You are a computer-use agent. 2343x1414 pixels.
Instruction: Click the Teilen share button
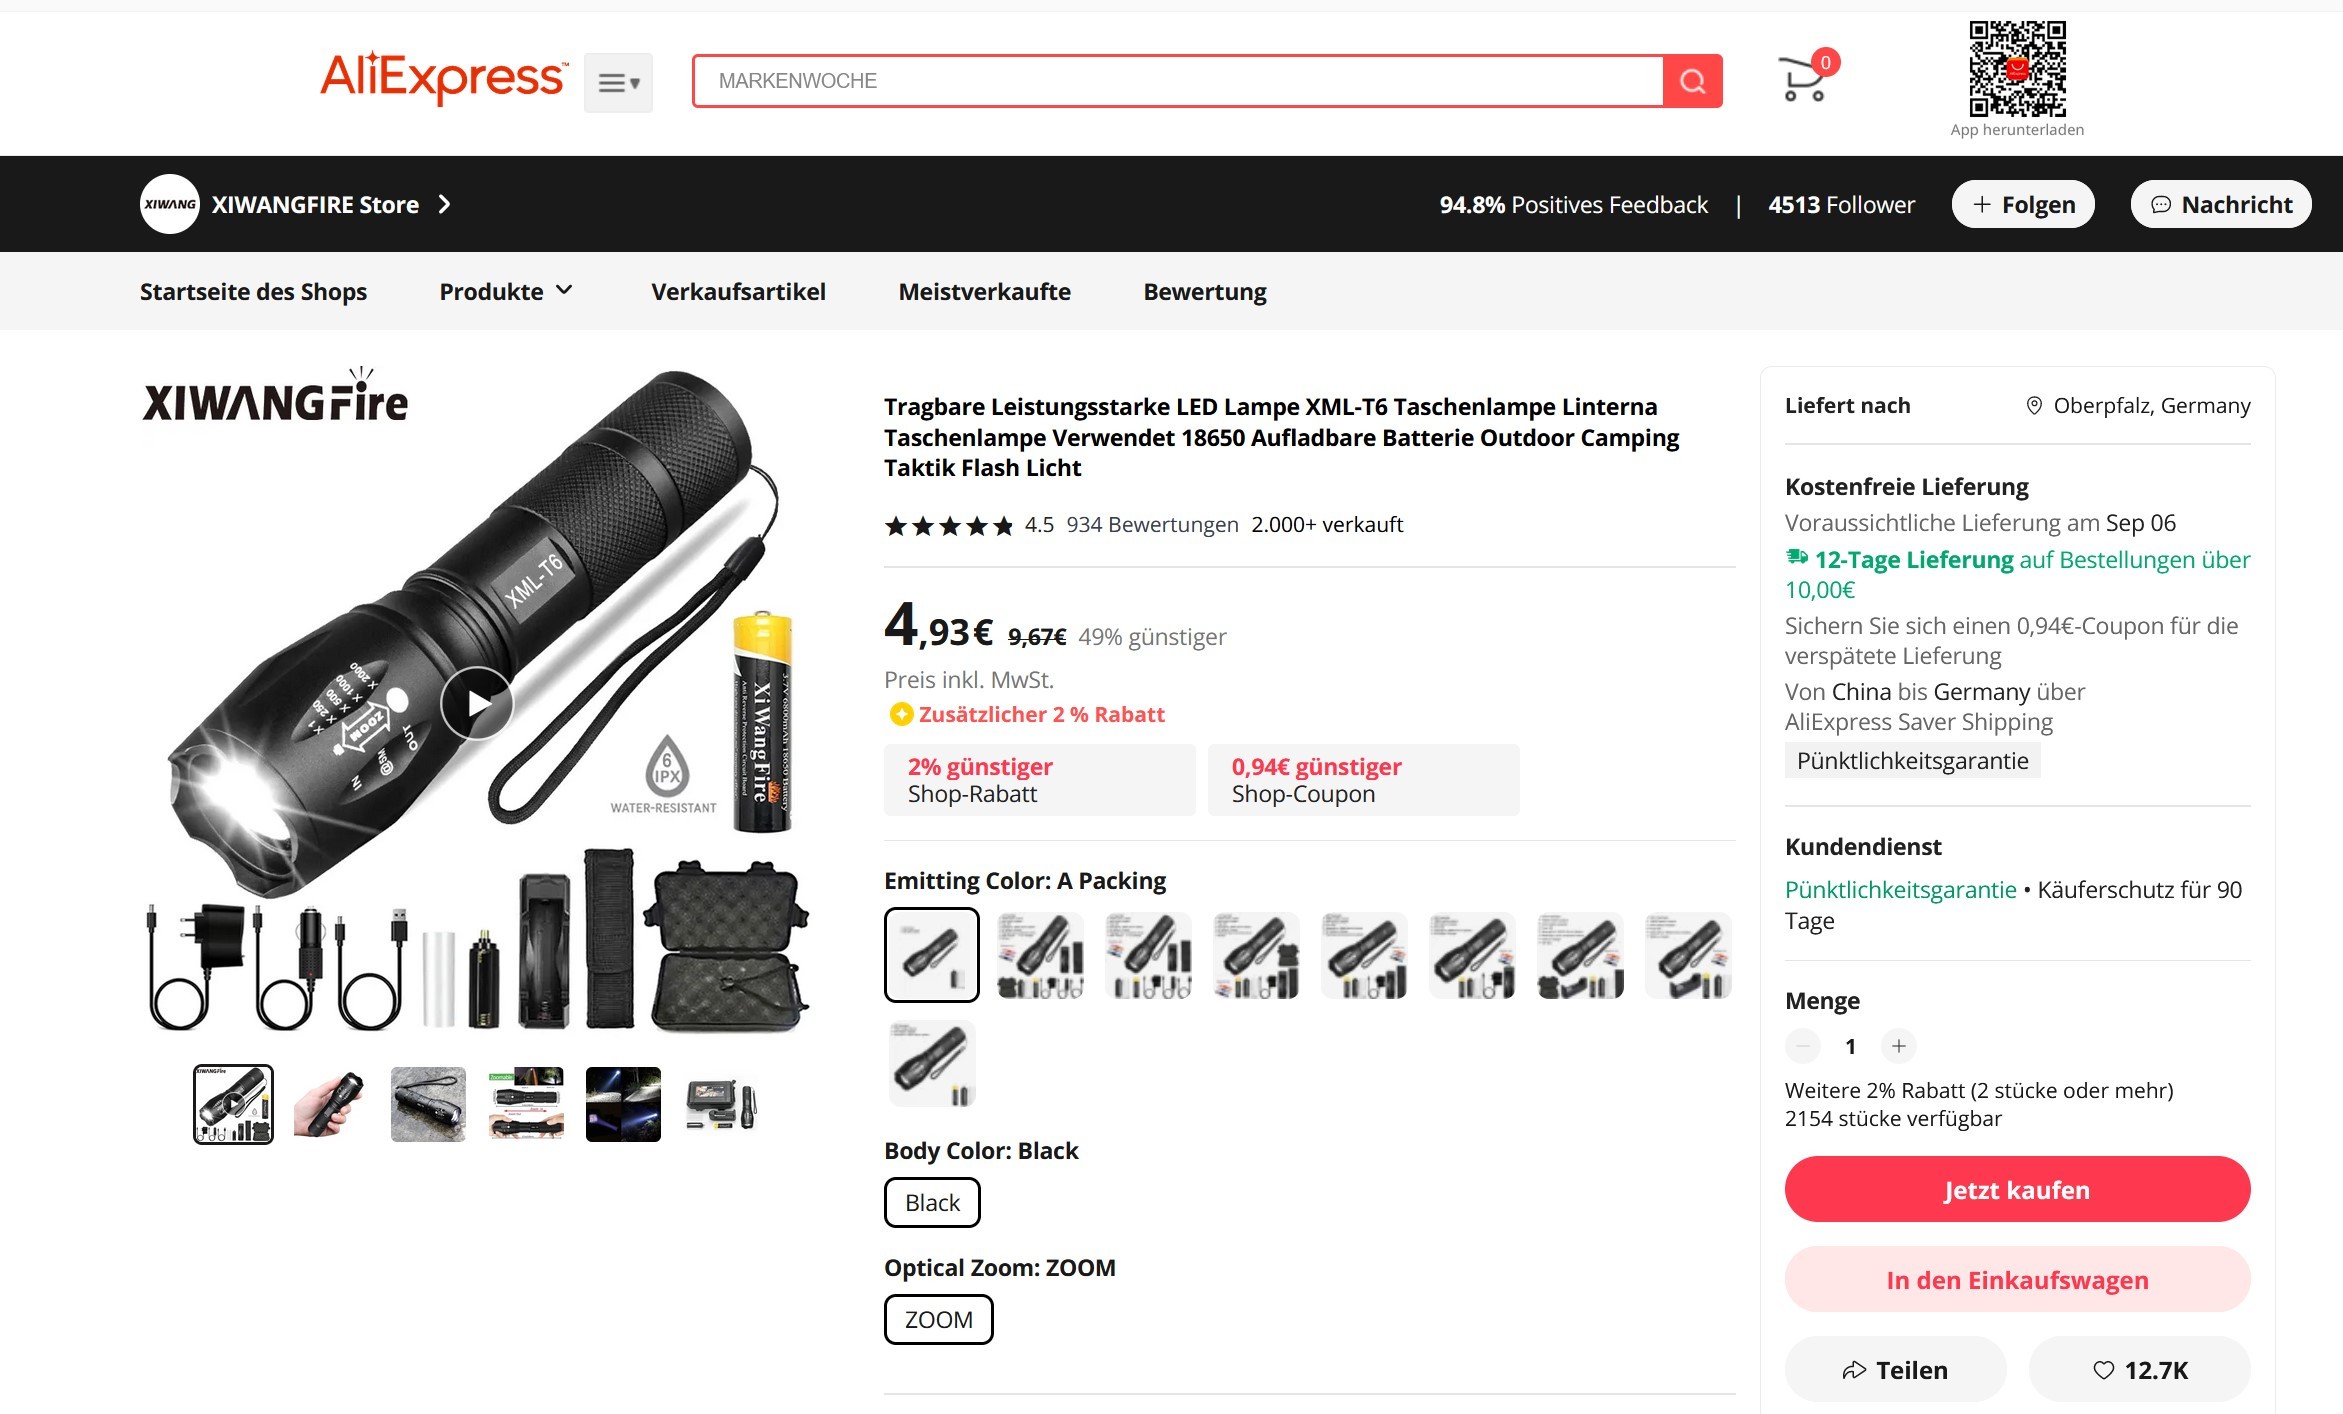(x=1895, y=1370)
